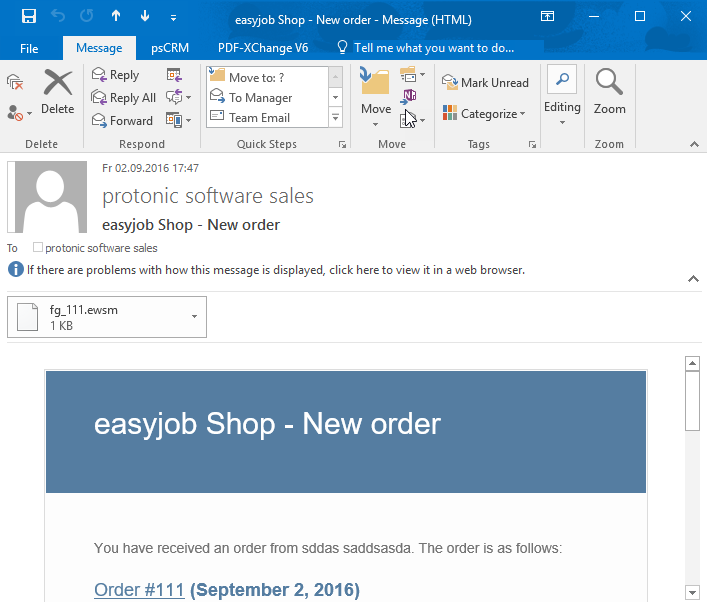Click the view in web browser info bar
707x609 pixels.
(275, 270)
